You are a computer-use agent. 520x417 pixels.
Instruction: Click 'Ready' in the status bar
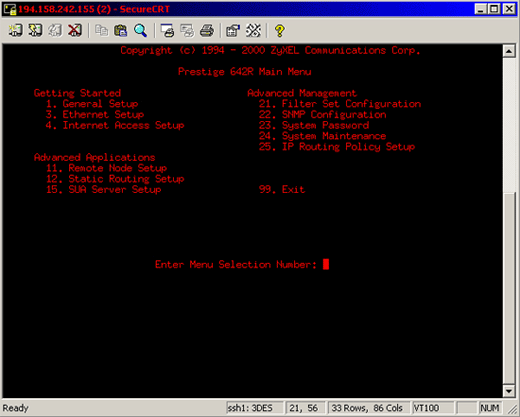tap(16, 408)
